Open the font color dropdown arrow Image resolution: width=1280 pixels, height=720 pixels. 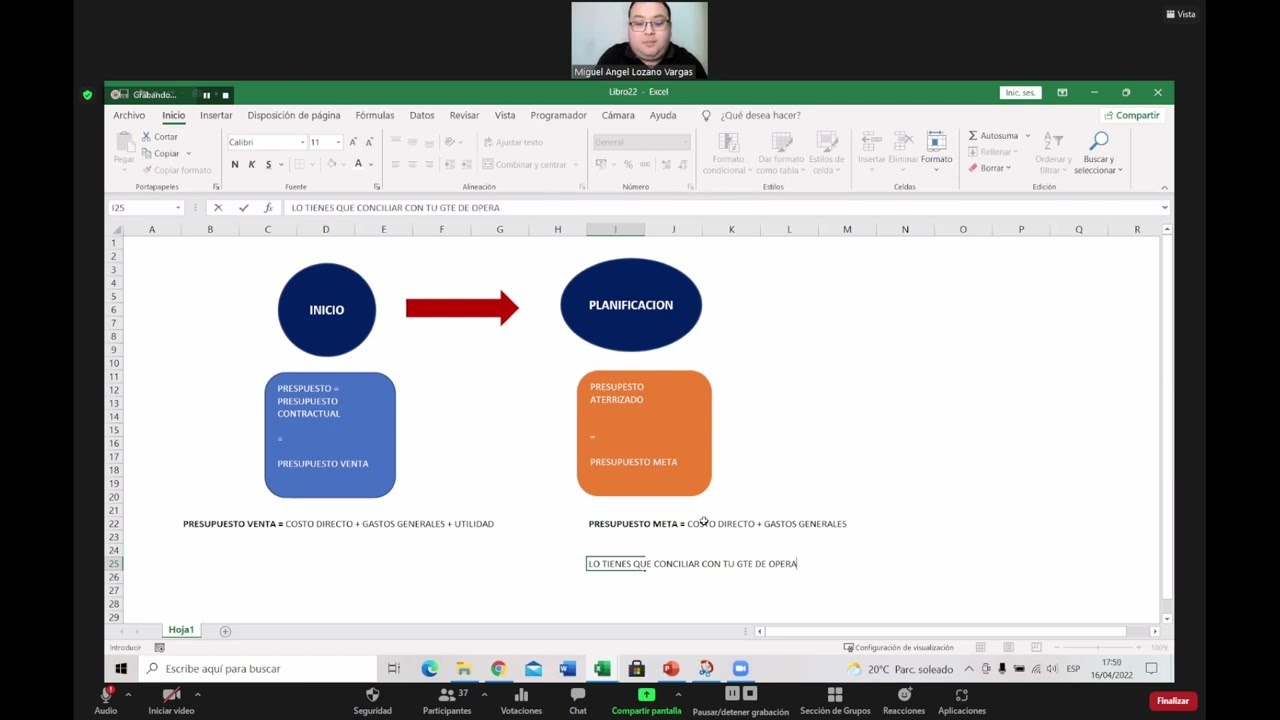pyautogui.click(x=371, y=164)
